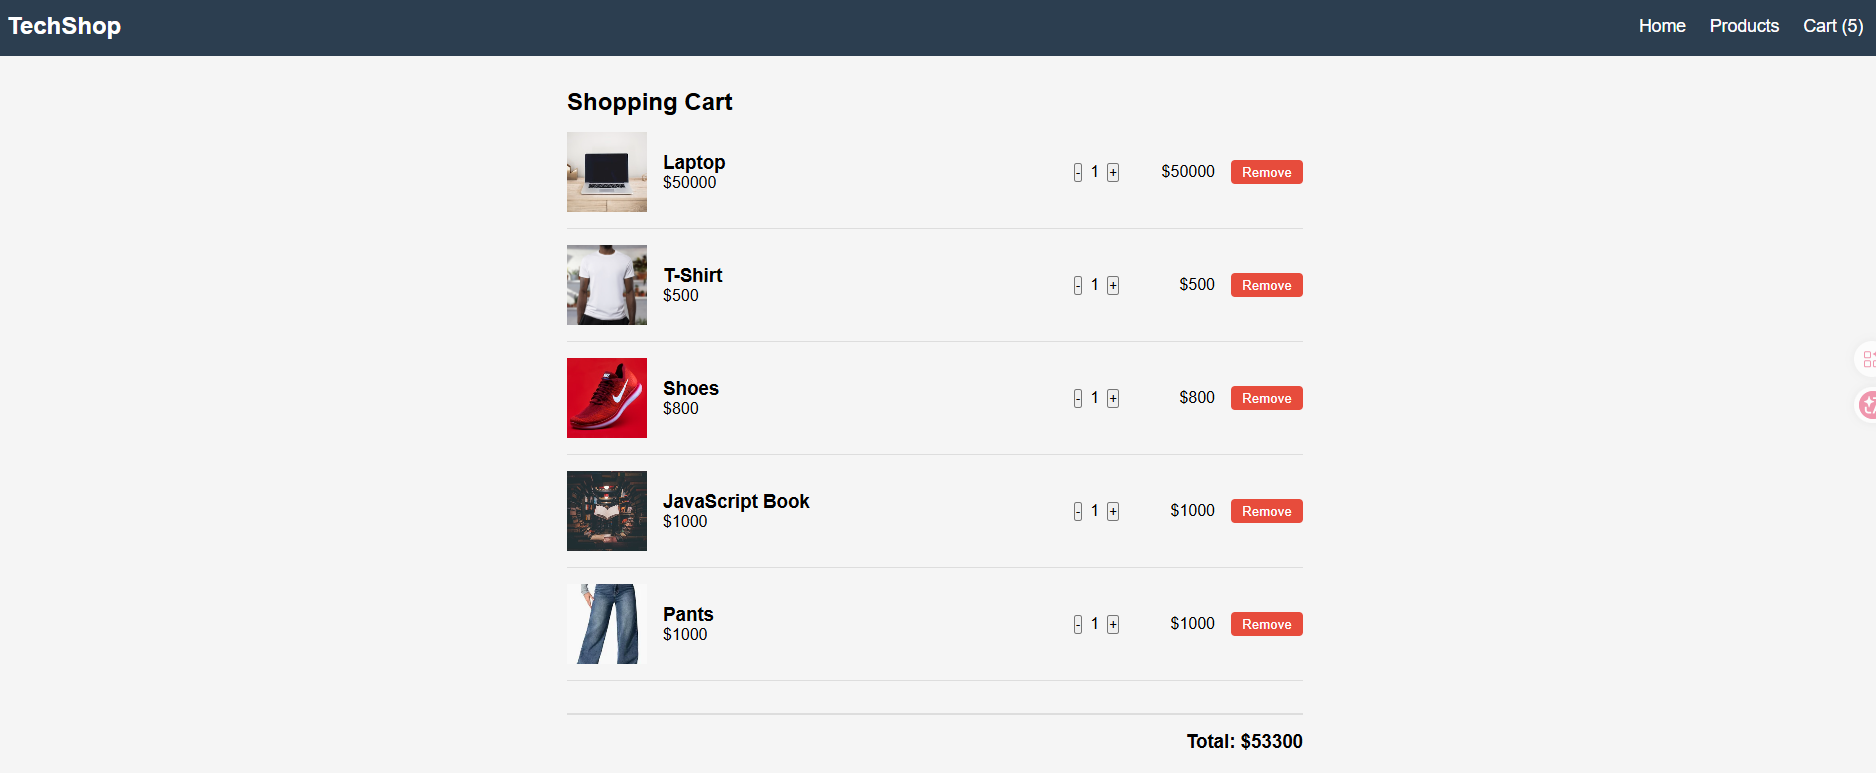Screen dimensions: 1876x773
Task: Open the Home page link
Action: tap(1662, 26)
